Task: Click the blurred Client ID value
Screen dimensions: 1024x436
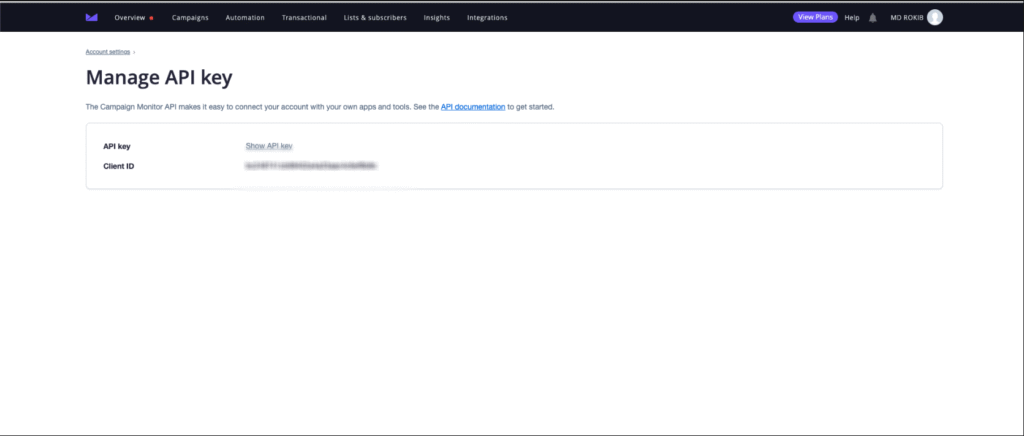Action: coord(311,166)
